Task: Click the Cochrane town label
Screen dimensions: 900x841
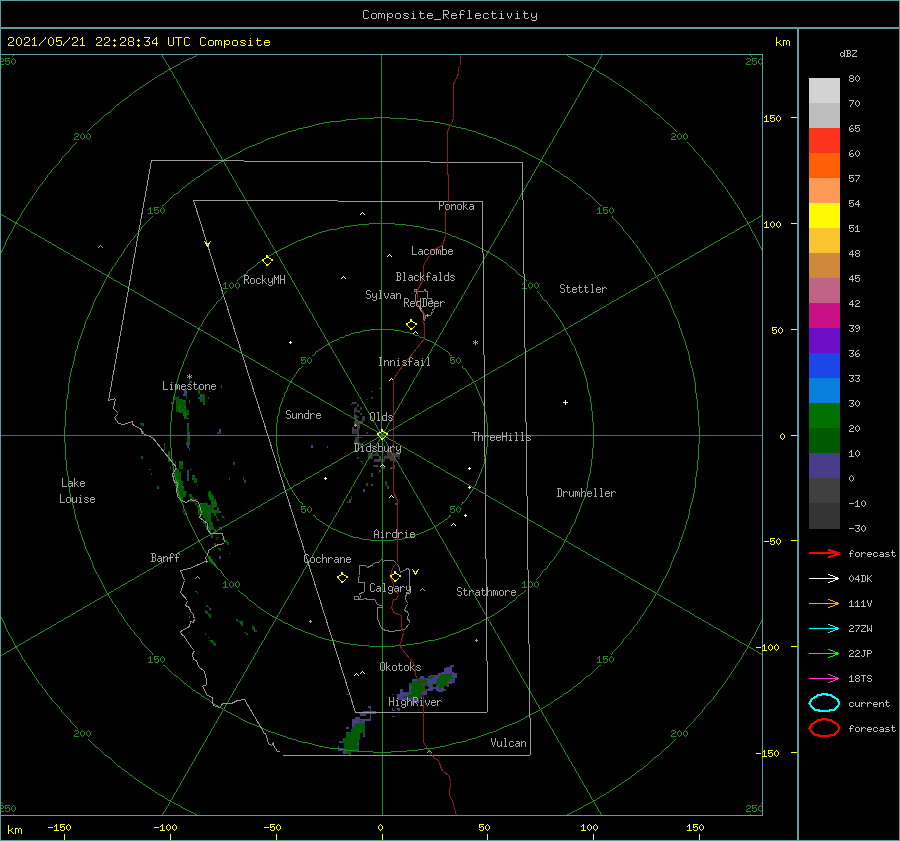Action: pyautogui.click(x=327, y=559)
